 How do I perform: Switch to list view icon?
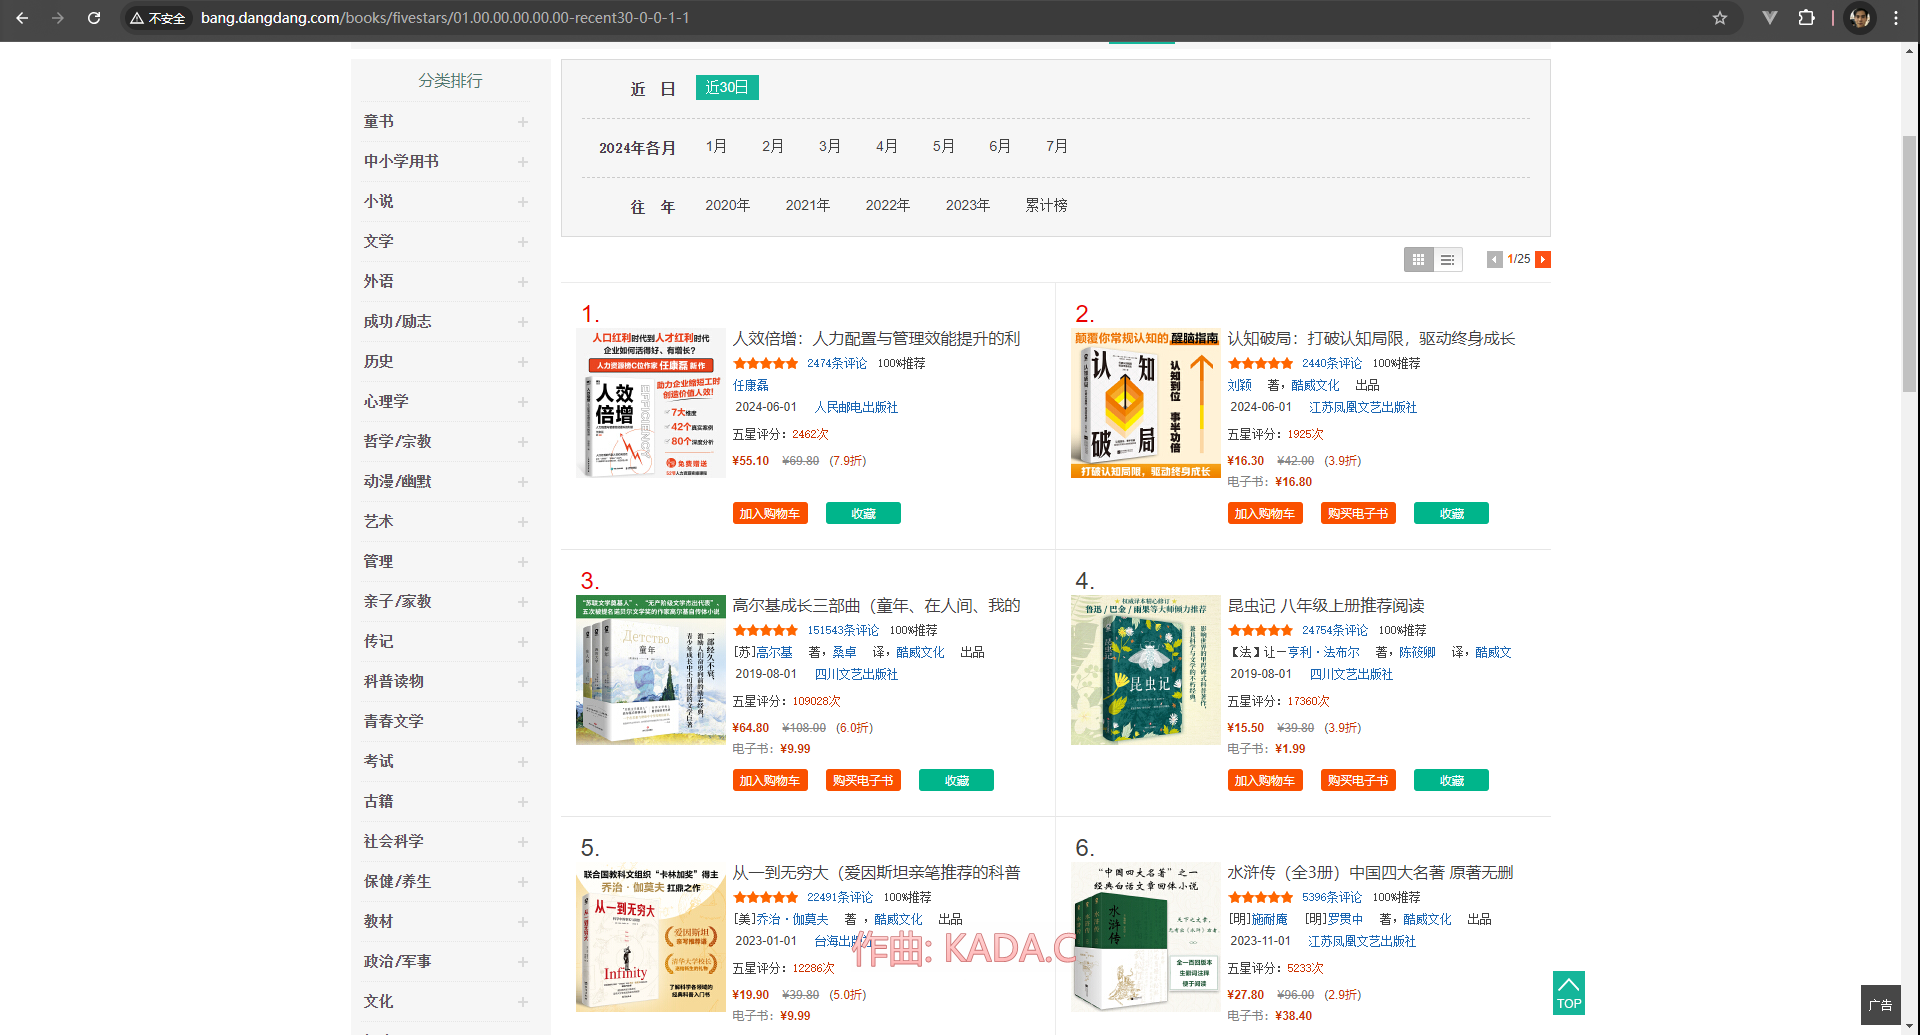point(1447,260)
